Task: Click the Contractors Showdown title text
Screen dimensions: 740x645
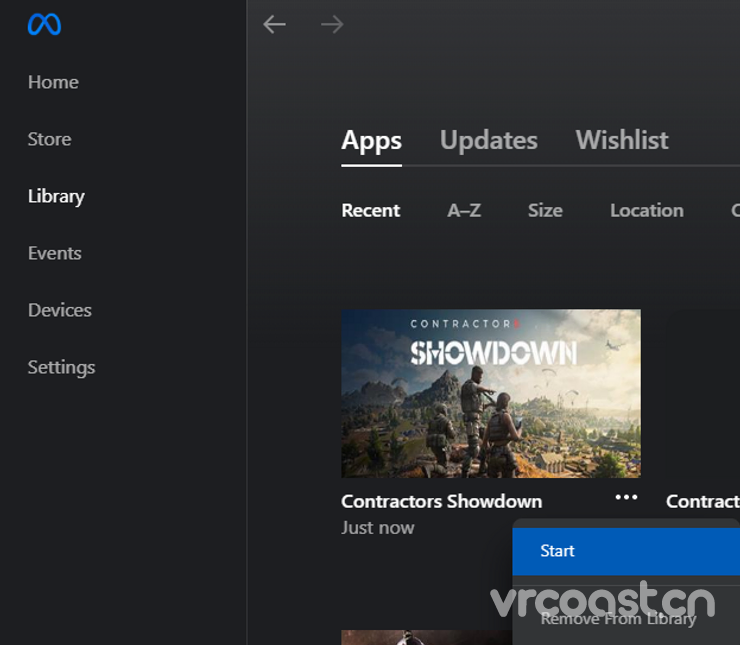Action: pyautogui.click(x=441, y=501)
